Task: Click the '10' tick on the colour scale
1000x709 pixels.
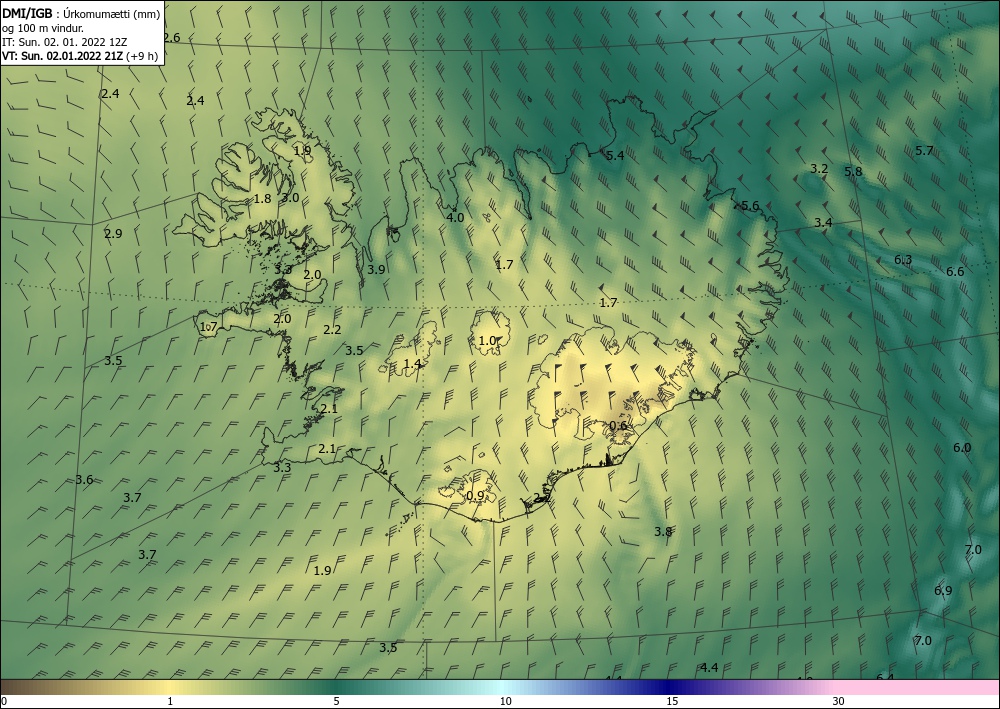Action: coord(505,702)
